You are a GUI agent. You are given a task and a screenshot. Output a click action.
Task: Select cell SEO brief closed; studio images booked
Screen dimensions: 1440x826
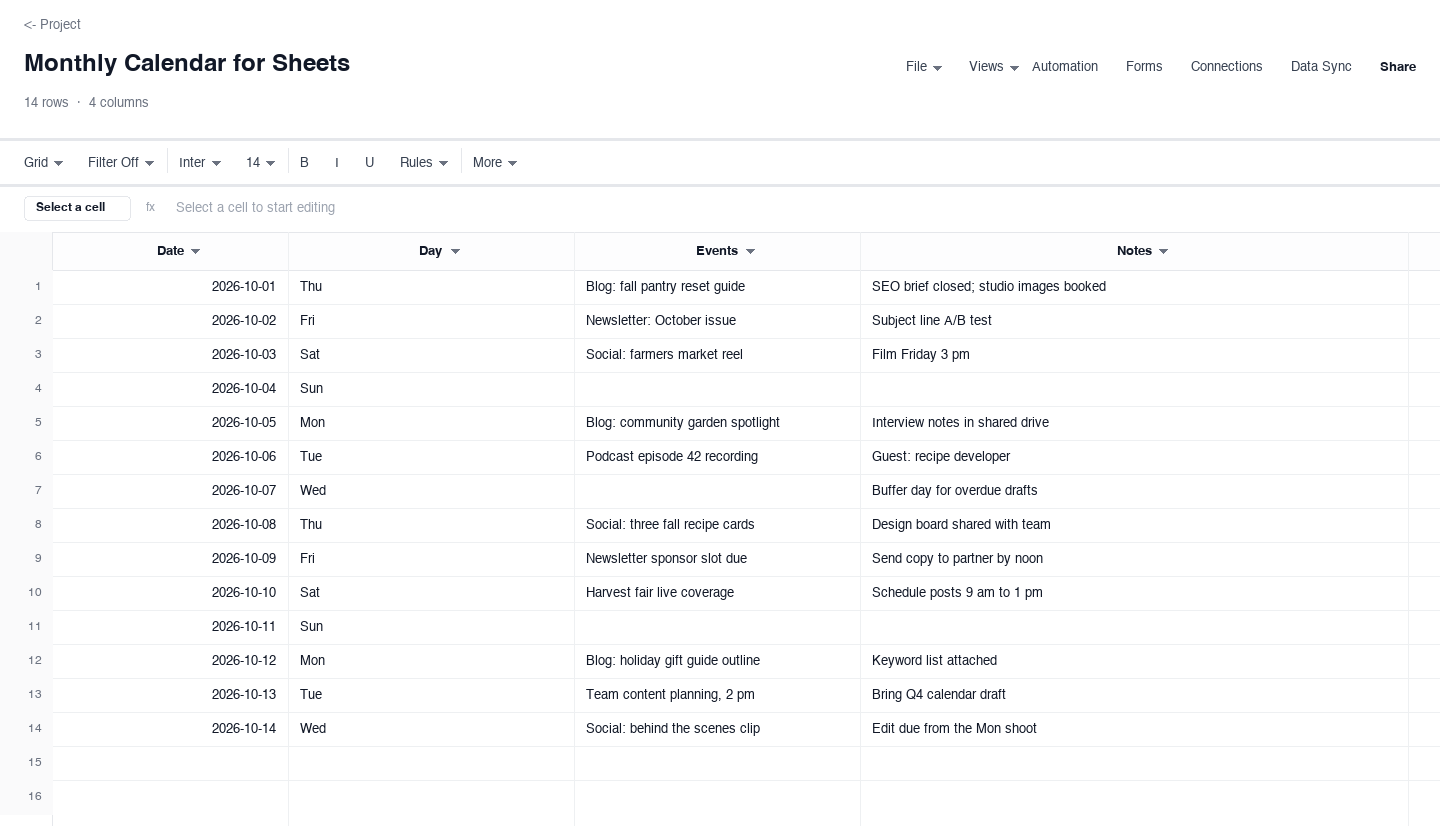(x=1135, y=287)
